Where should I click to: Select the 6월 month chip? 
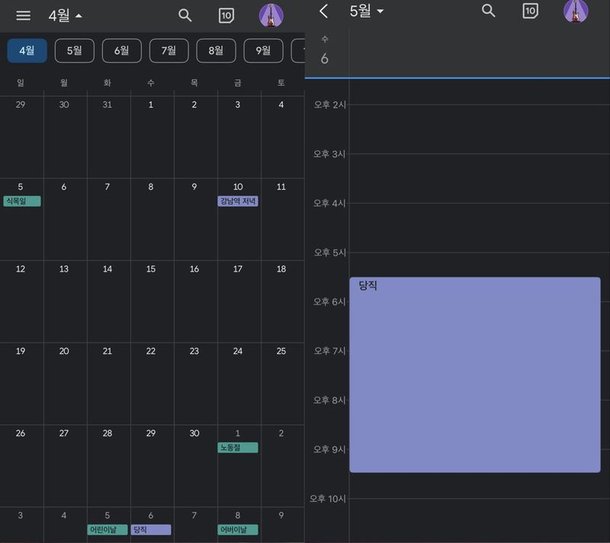[122, 51]
